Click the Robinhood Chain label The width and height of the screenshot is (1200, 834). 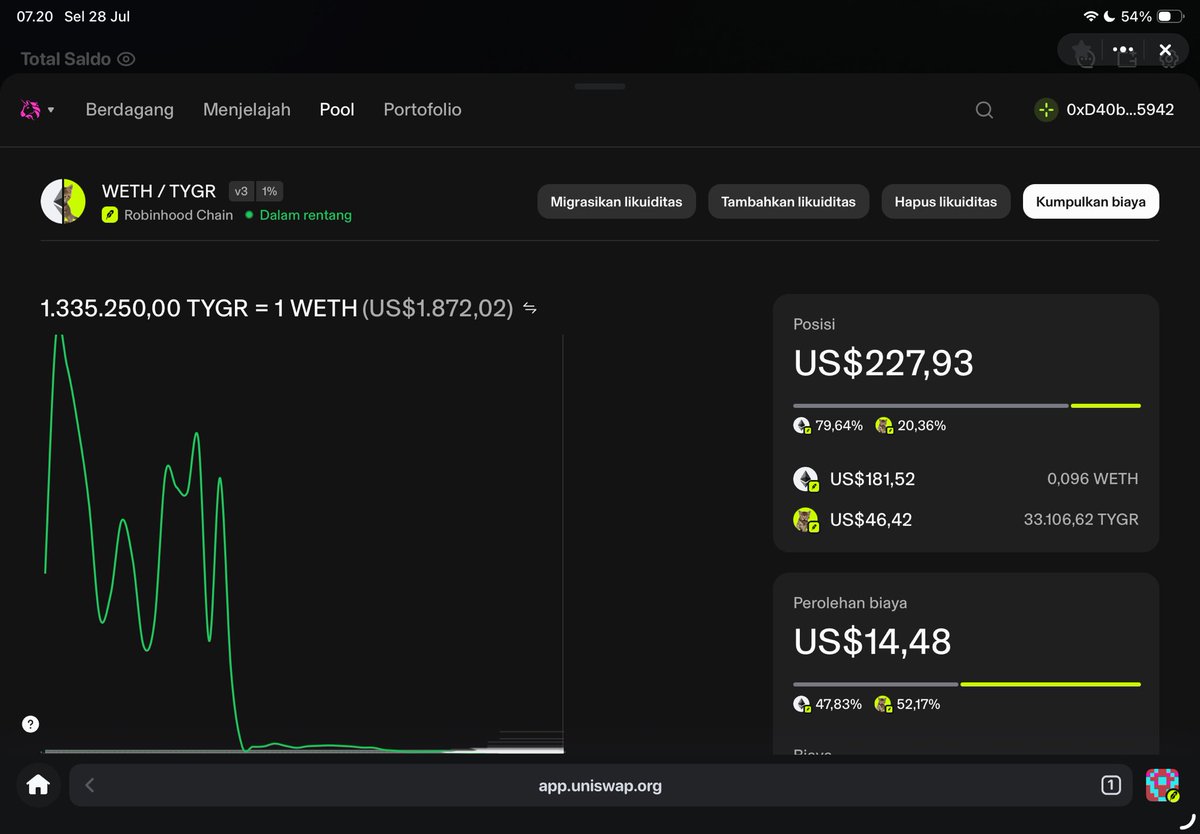point(179,215)
